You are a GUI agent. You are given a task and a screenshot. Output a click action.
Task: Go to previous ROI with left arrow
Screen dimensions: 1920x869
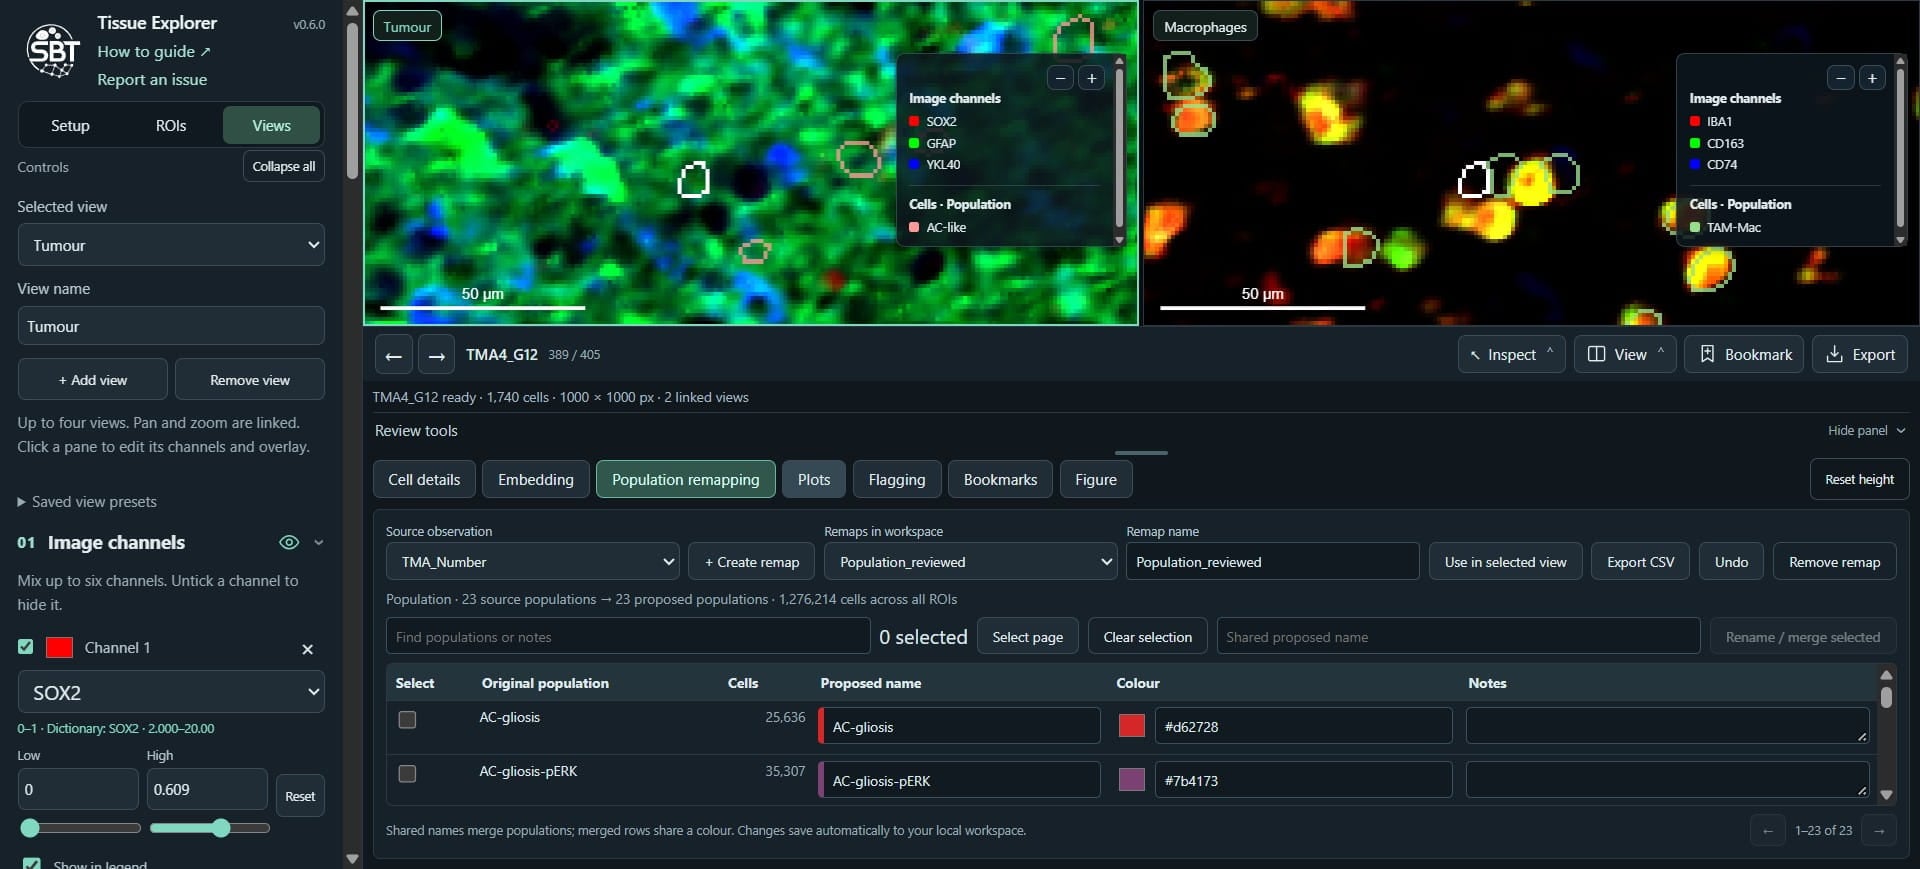pos(393,355)
